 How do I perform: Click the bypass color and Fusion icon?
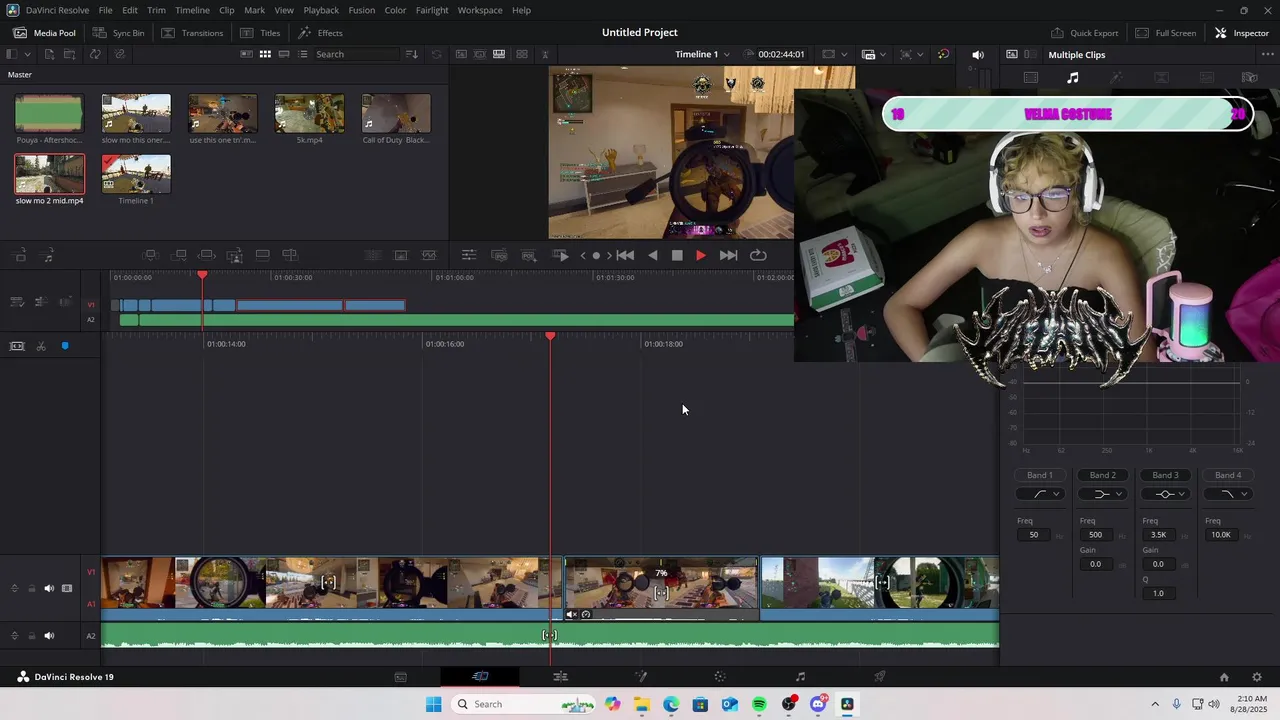(943, 54)
